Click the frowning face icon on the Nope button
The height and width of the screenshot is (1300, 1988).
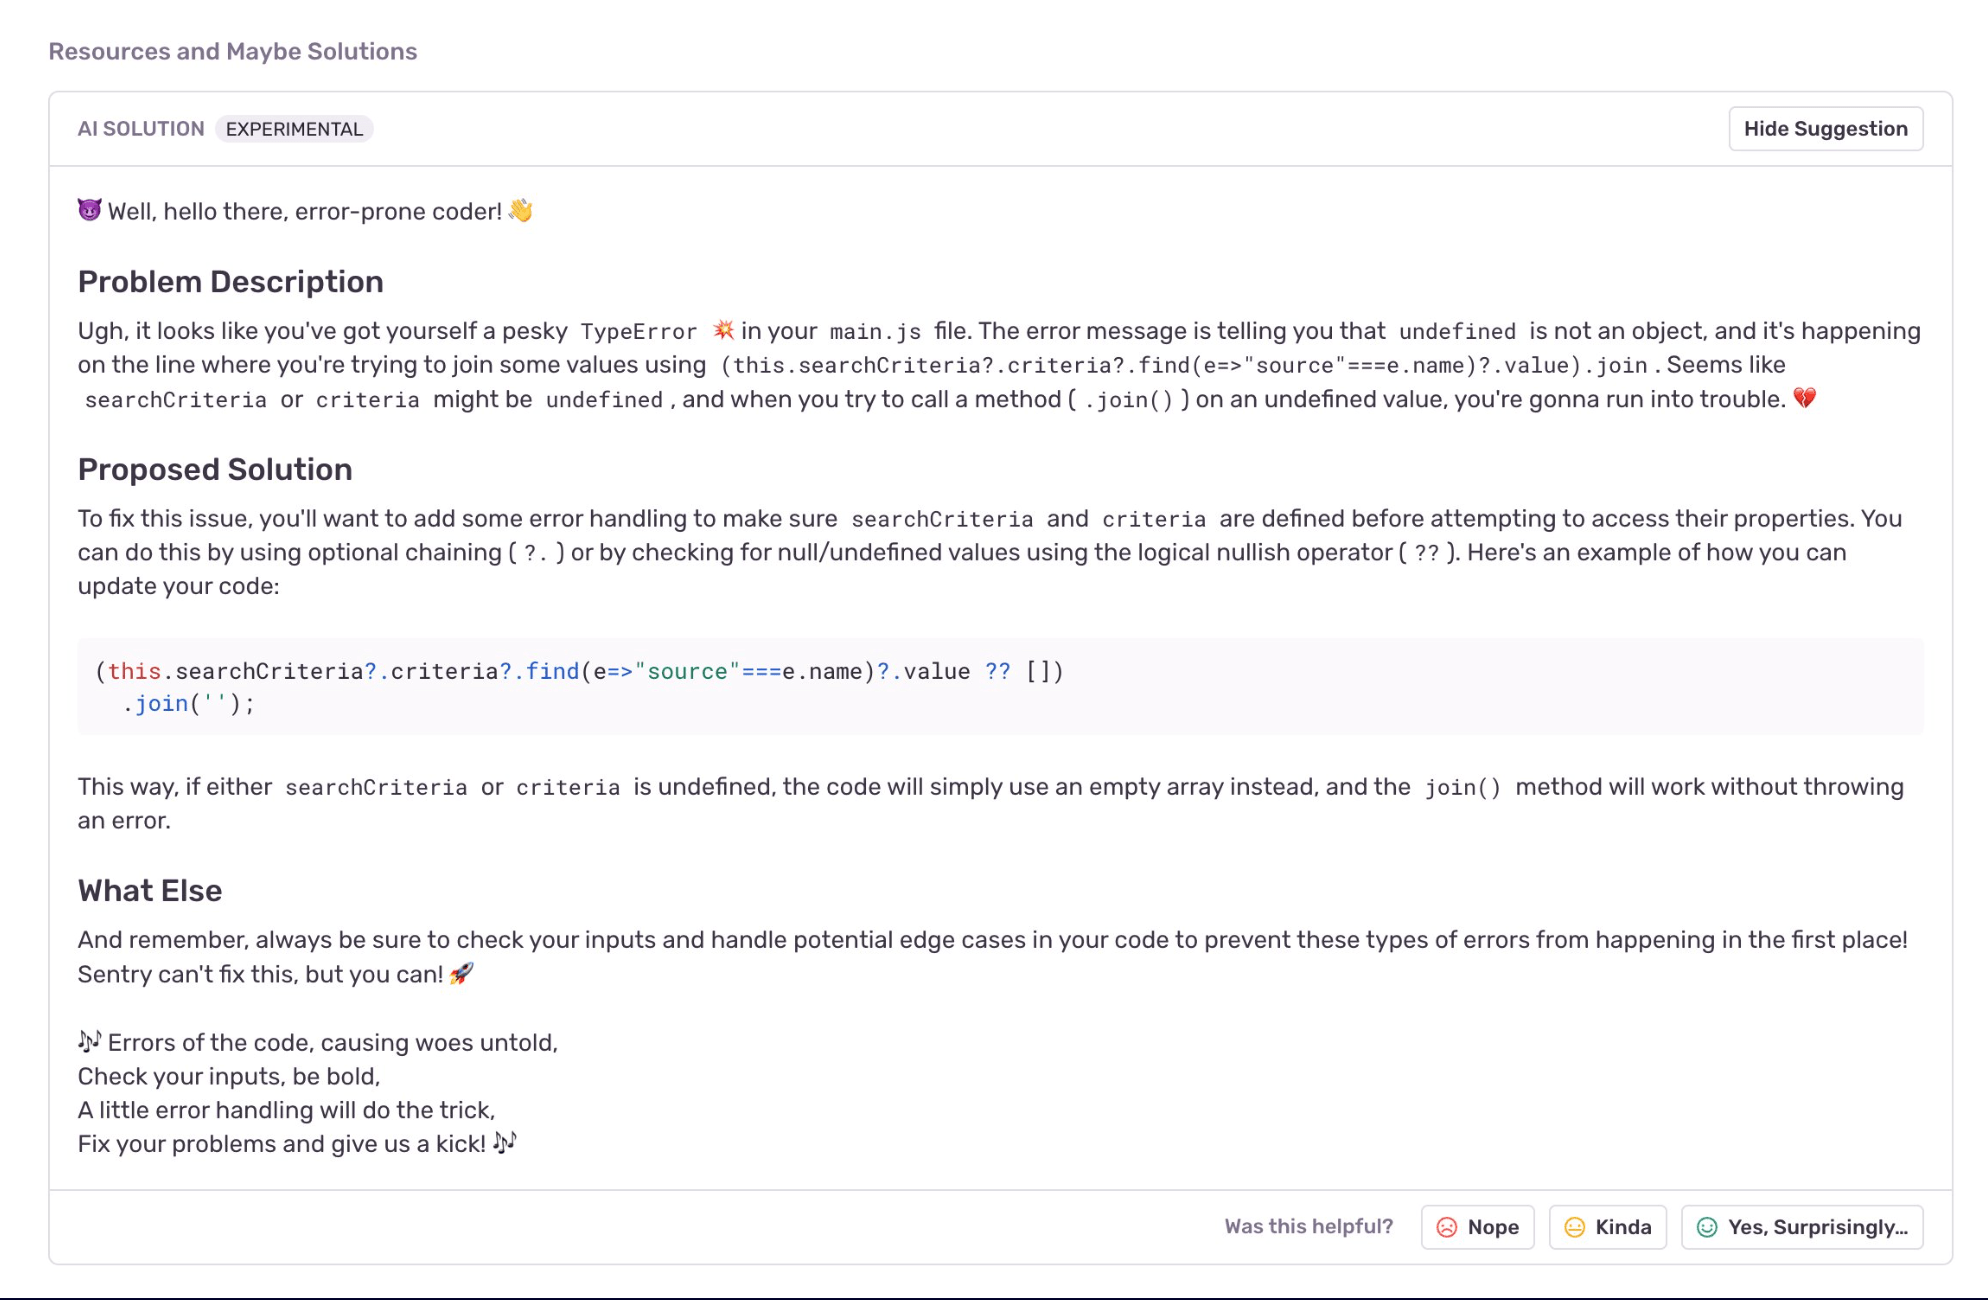coord(1449,1227)
